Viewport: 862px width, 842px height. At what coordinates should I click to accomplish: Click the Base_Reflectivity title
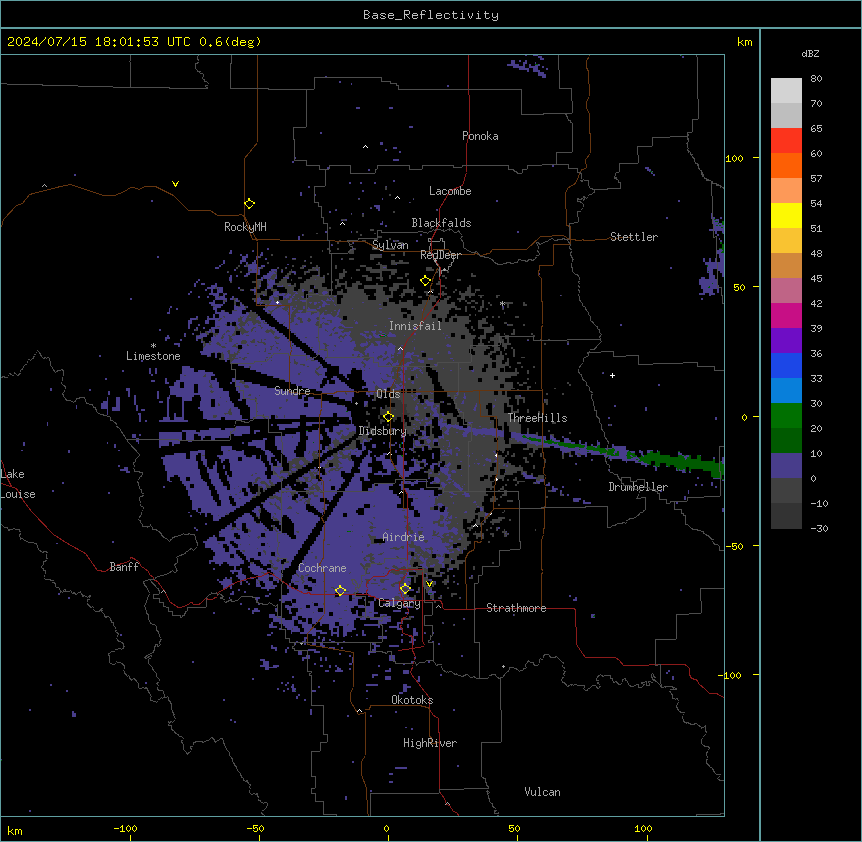click(x=431, y=15)
